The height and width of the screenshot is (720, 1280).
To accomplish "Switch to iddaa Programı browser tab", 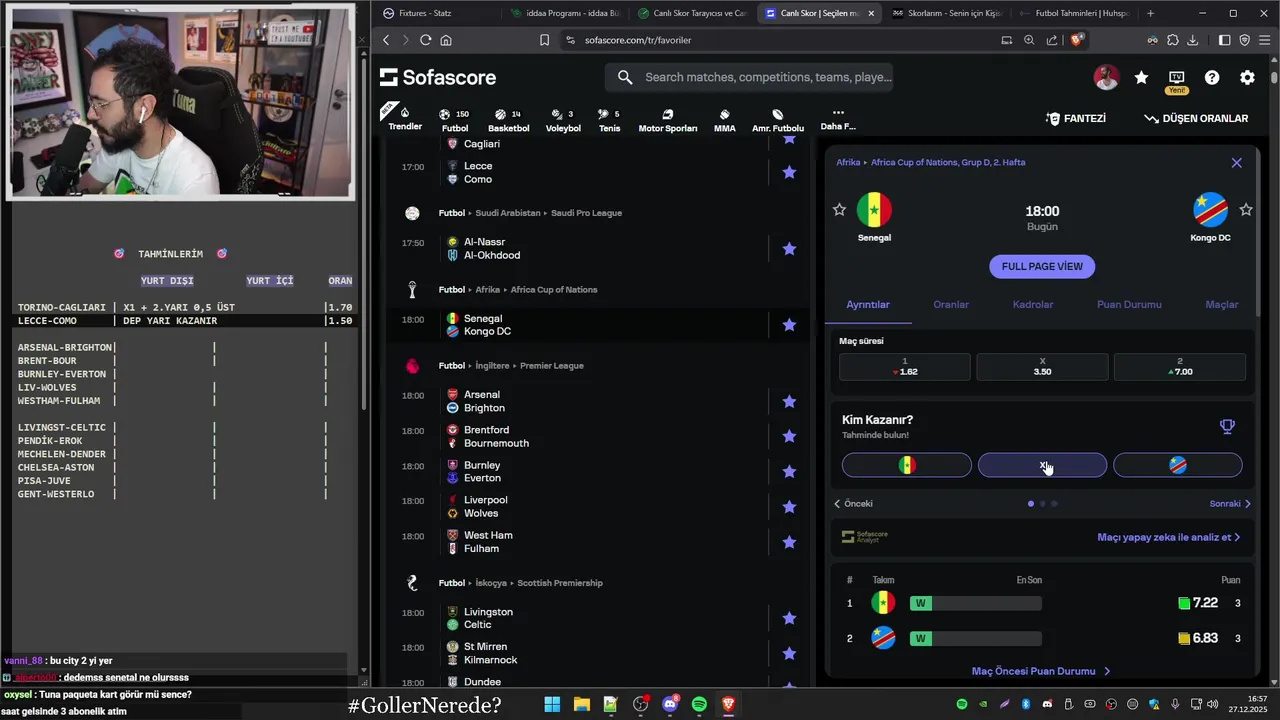I will point(566,13).
